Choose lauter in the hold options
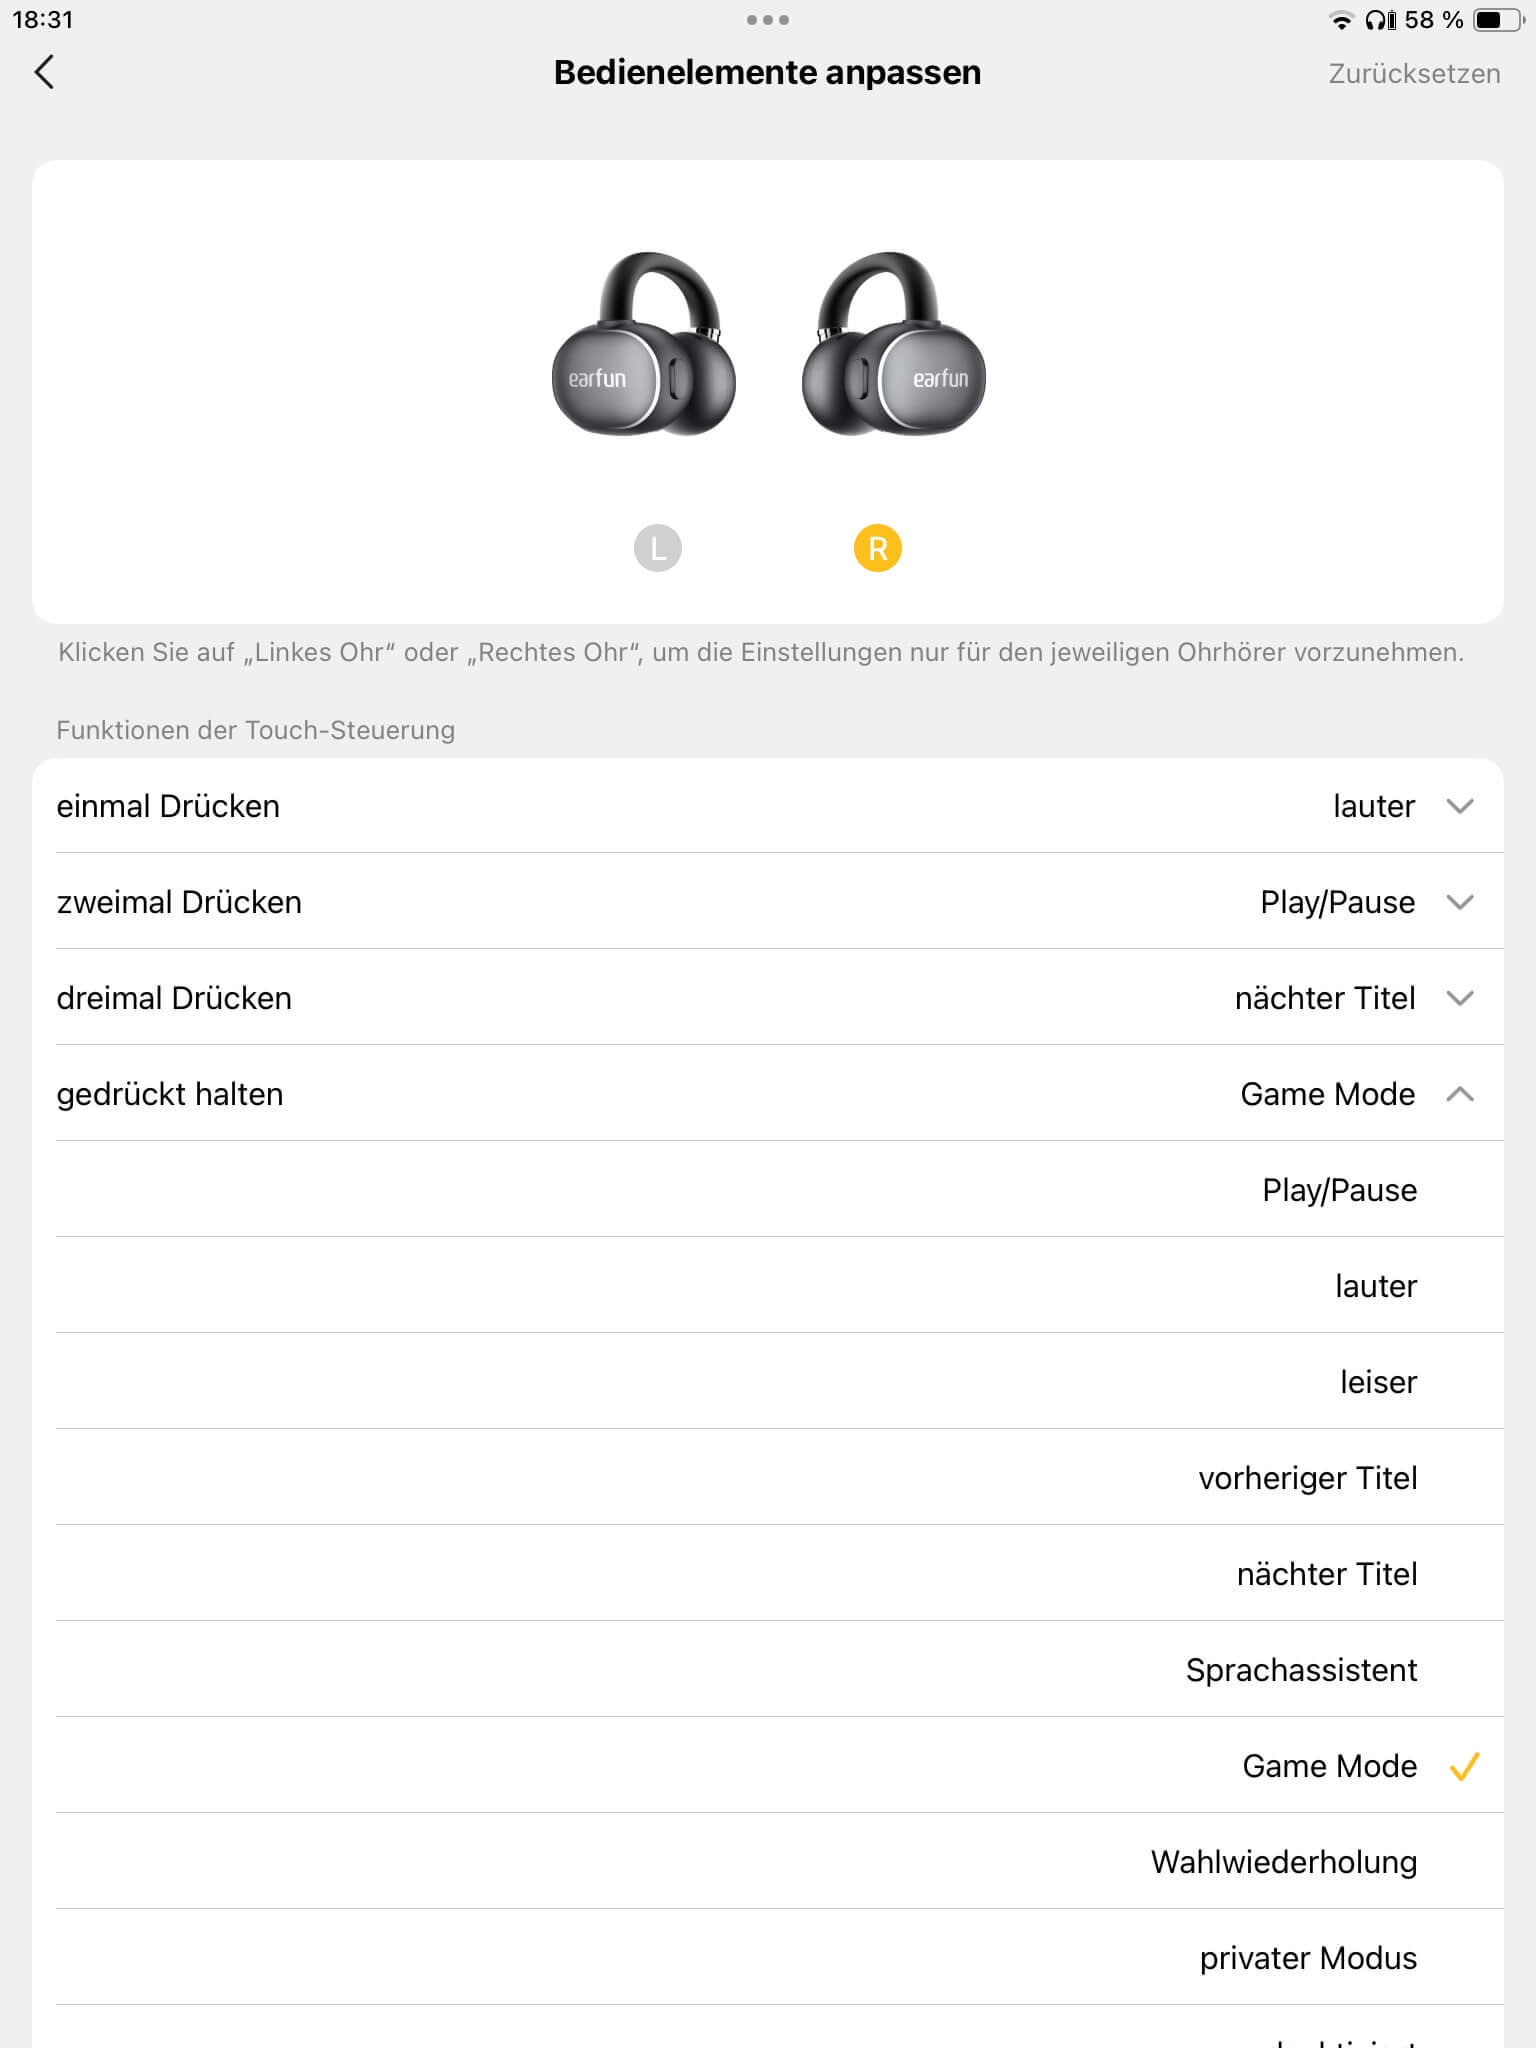The width and height of the screenshot is (1536, 2048). click(1376, 1286)
